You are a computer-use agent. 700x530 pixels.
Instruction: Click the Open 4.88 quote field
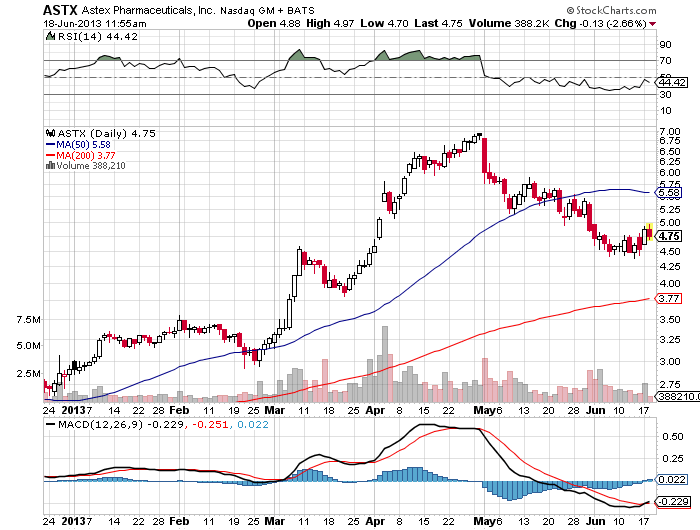[x=274, y=24]
